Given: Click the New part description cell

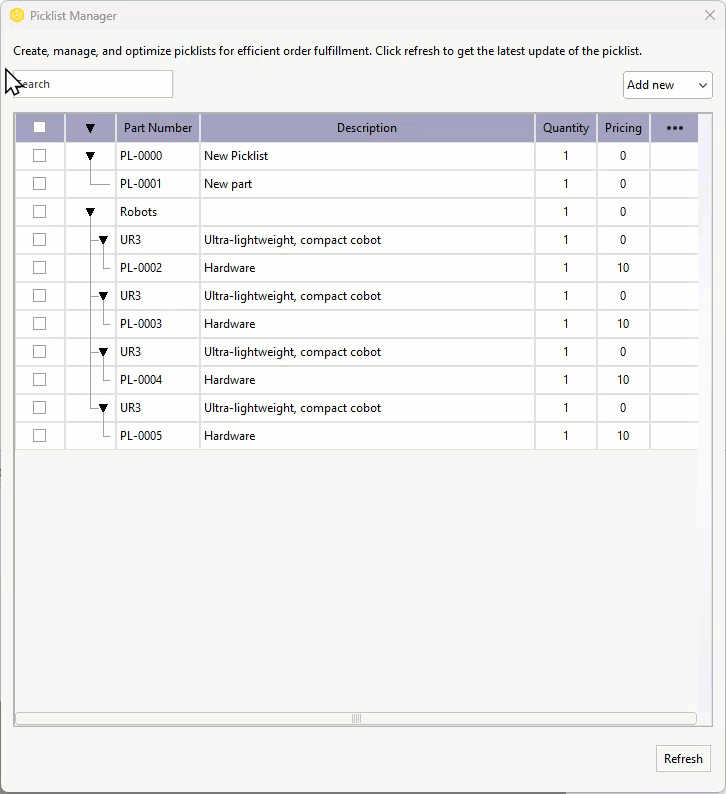Looking at the screenshot, I should click(x=367, y=183).
